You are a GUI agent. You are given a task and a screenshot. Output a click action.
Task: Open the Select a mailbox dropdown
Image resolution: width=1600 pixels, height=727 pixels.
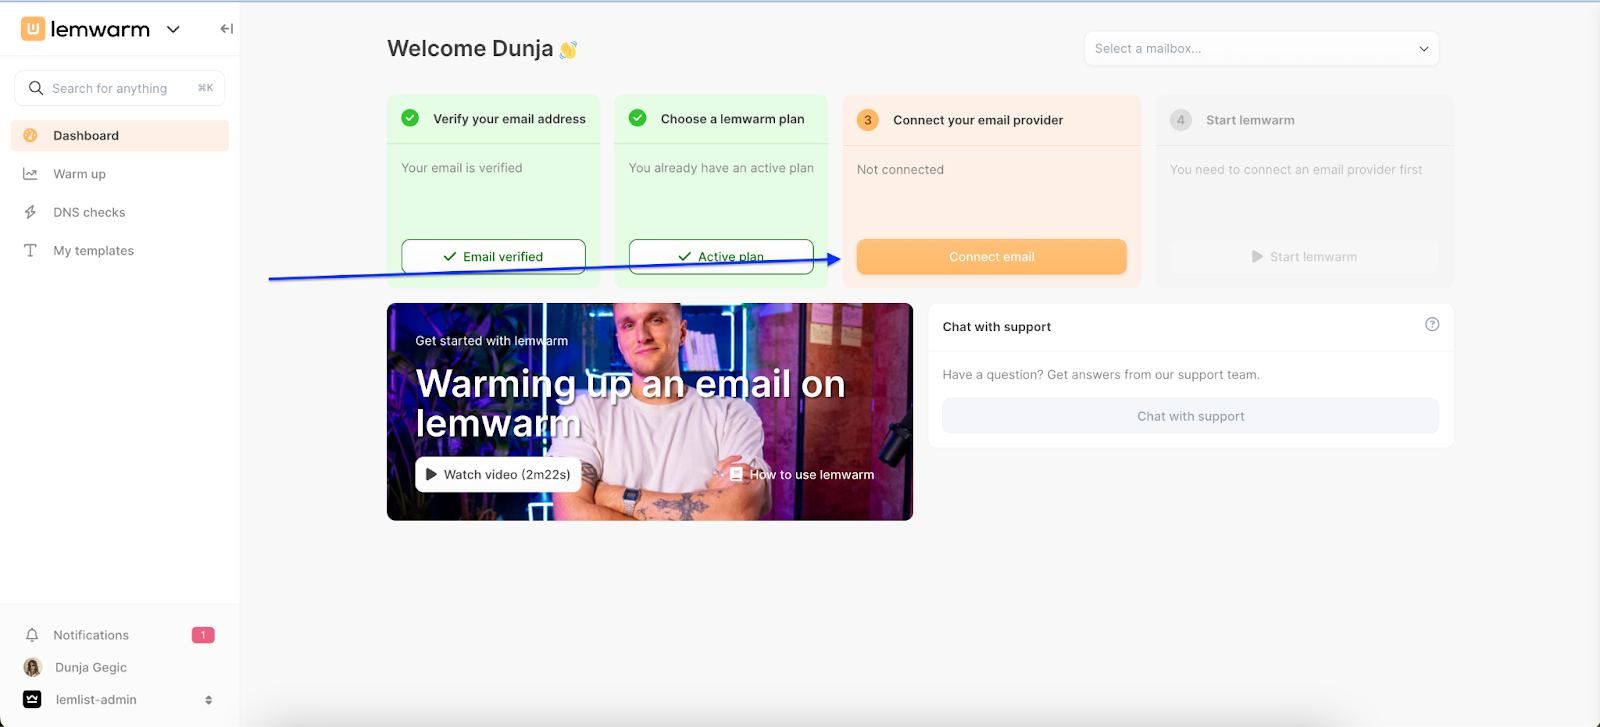(1261, 48)
